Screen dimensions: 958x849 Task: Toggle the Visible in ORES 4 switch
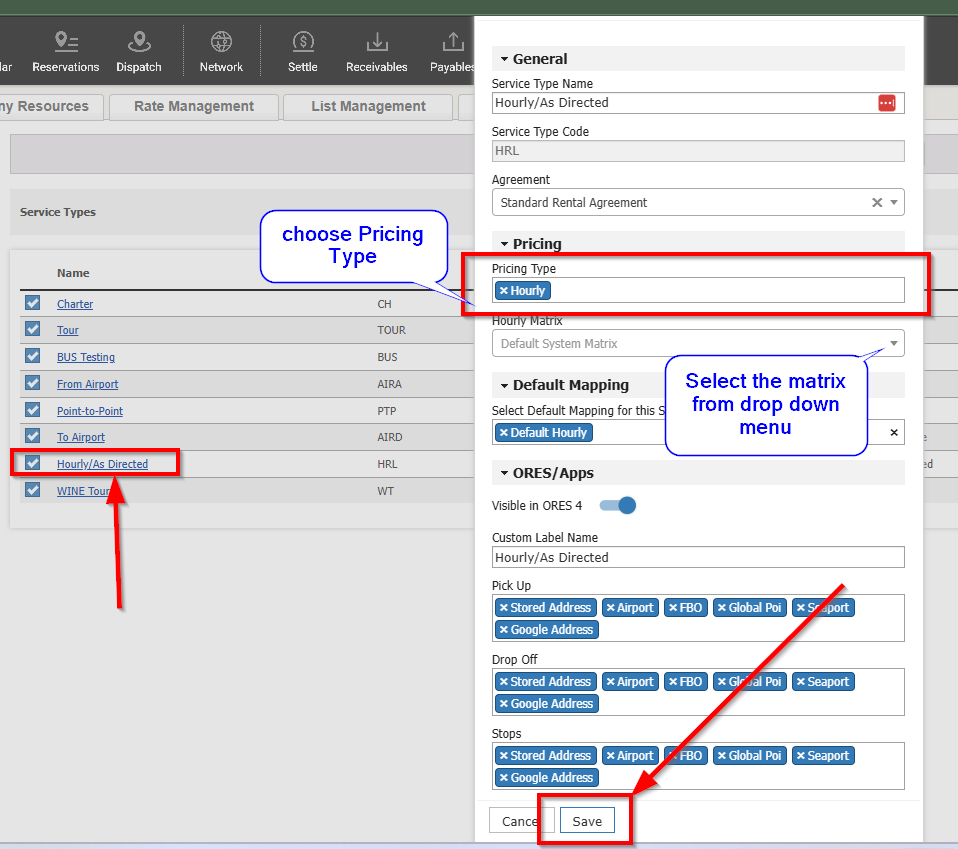pos(618,505)
